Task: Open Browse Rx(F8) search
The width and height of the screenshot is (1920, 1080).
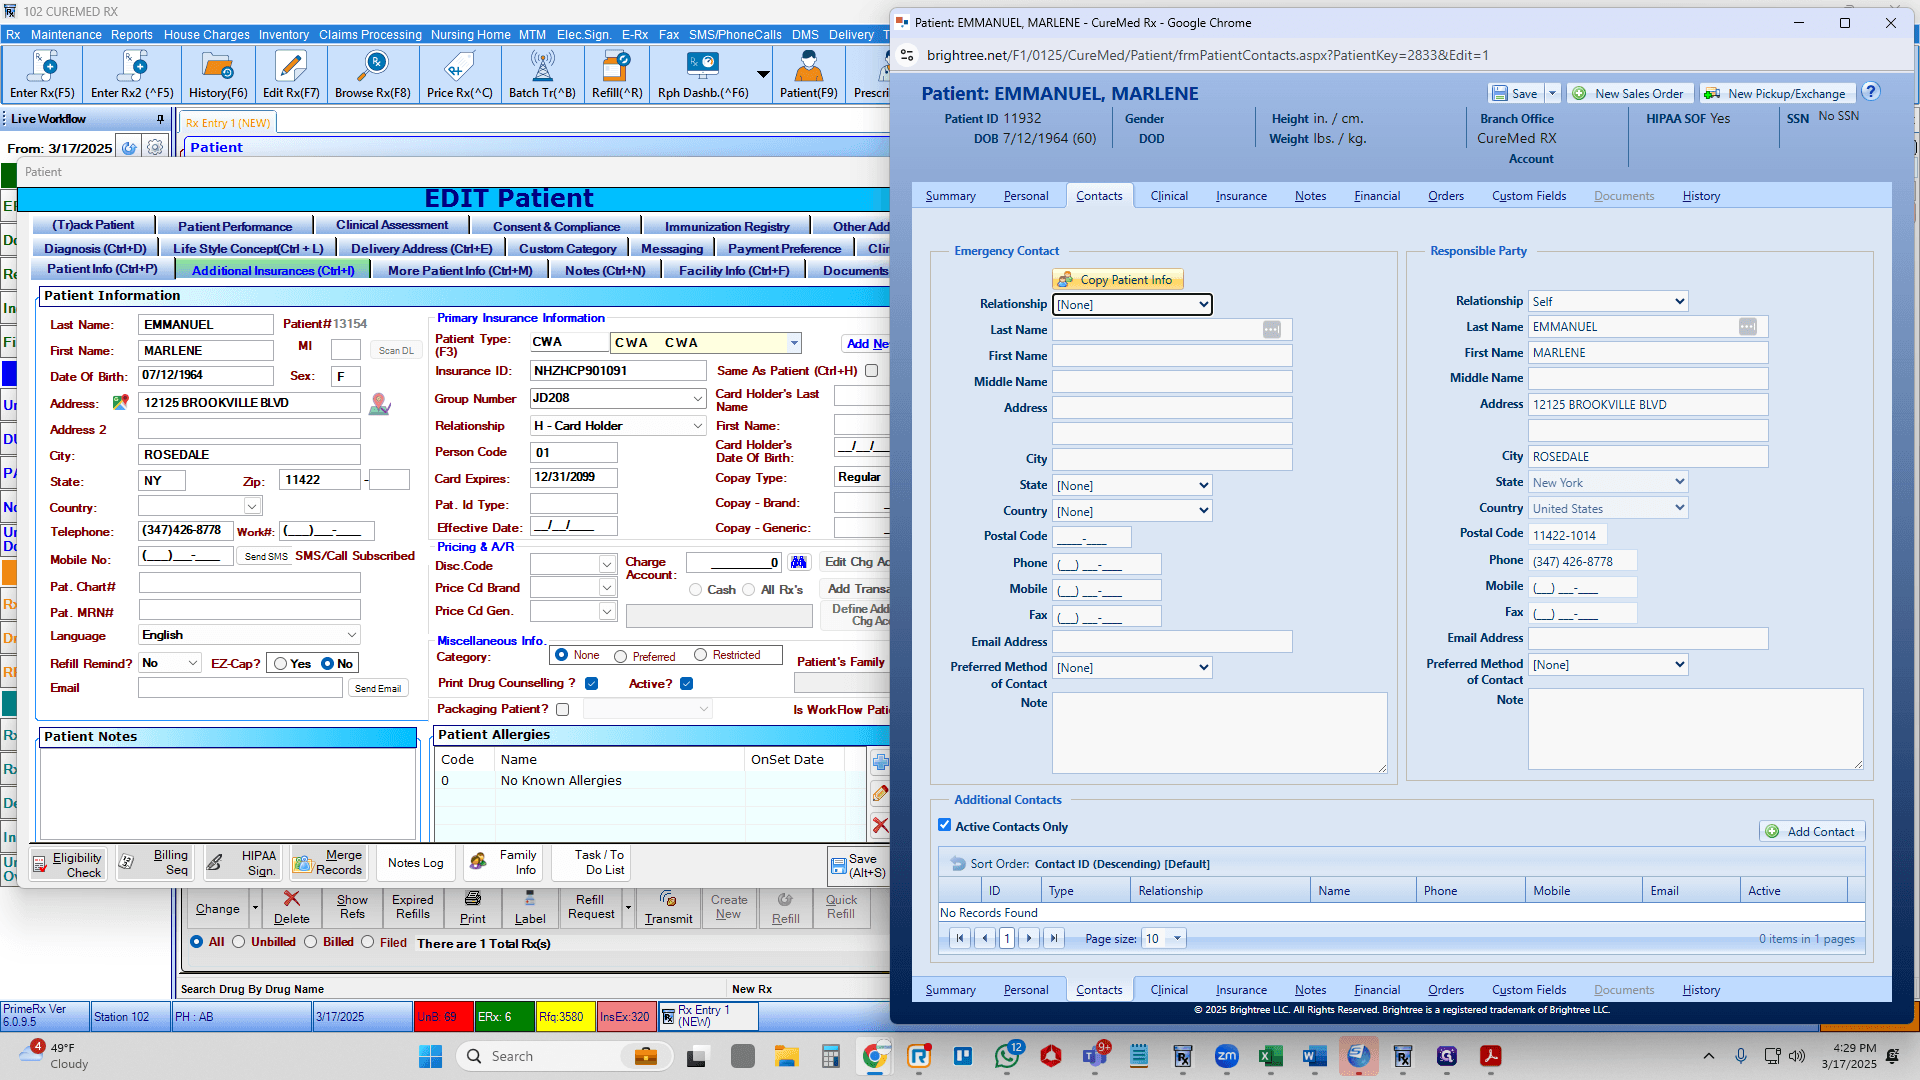Action: [373, 75]
